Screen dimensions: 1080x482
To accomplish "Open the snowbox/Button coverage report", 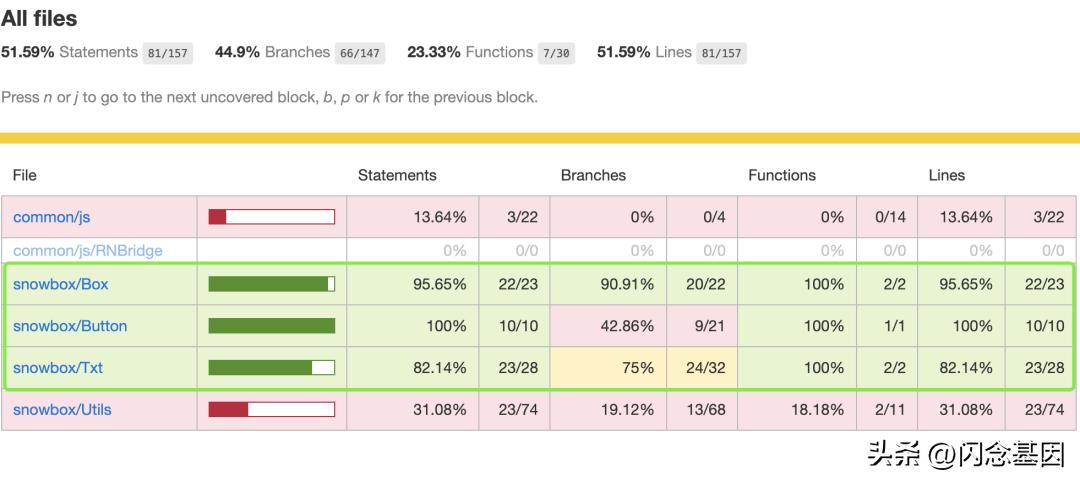I will tap(70, 326).
